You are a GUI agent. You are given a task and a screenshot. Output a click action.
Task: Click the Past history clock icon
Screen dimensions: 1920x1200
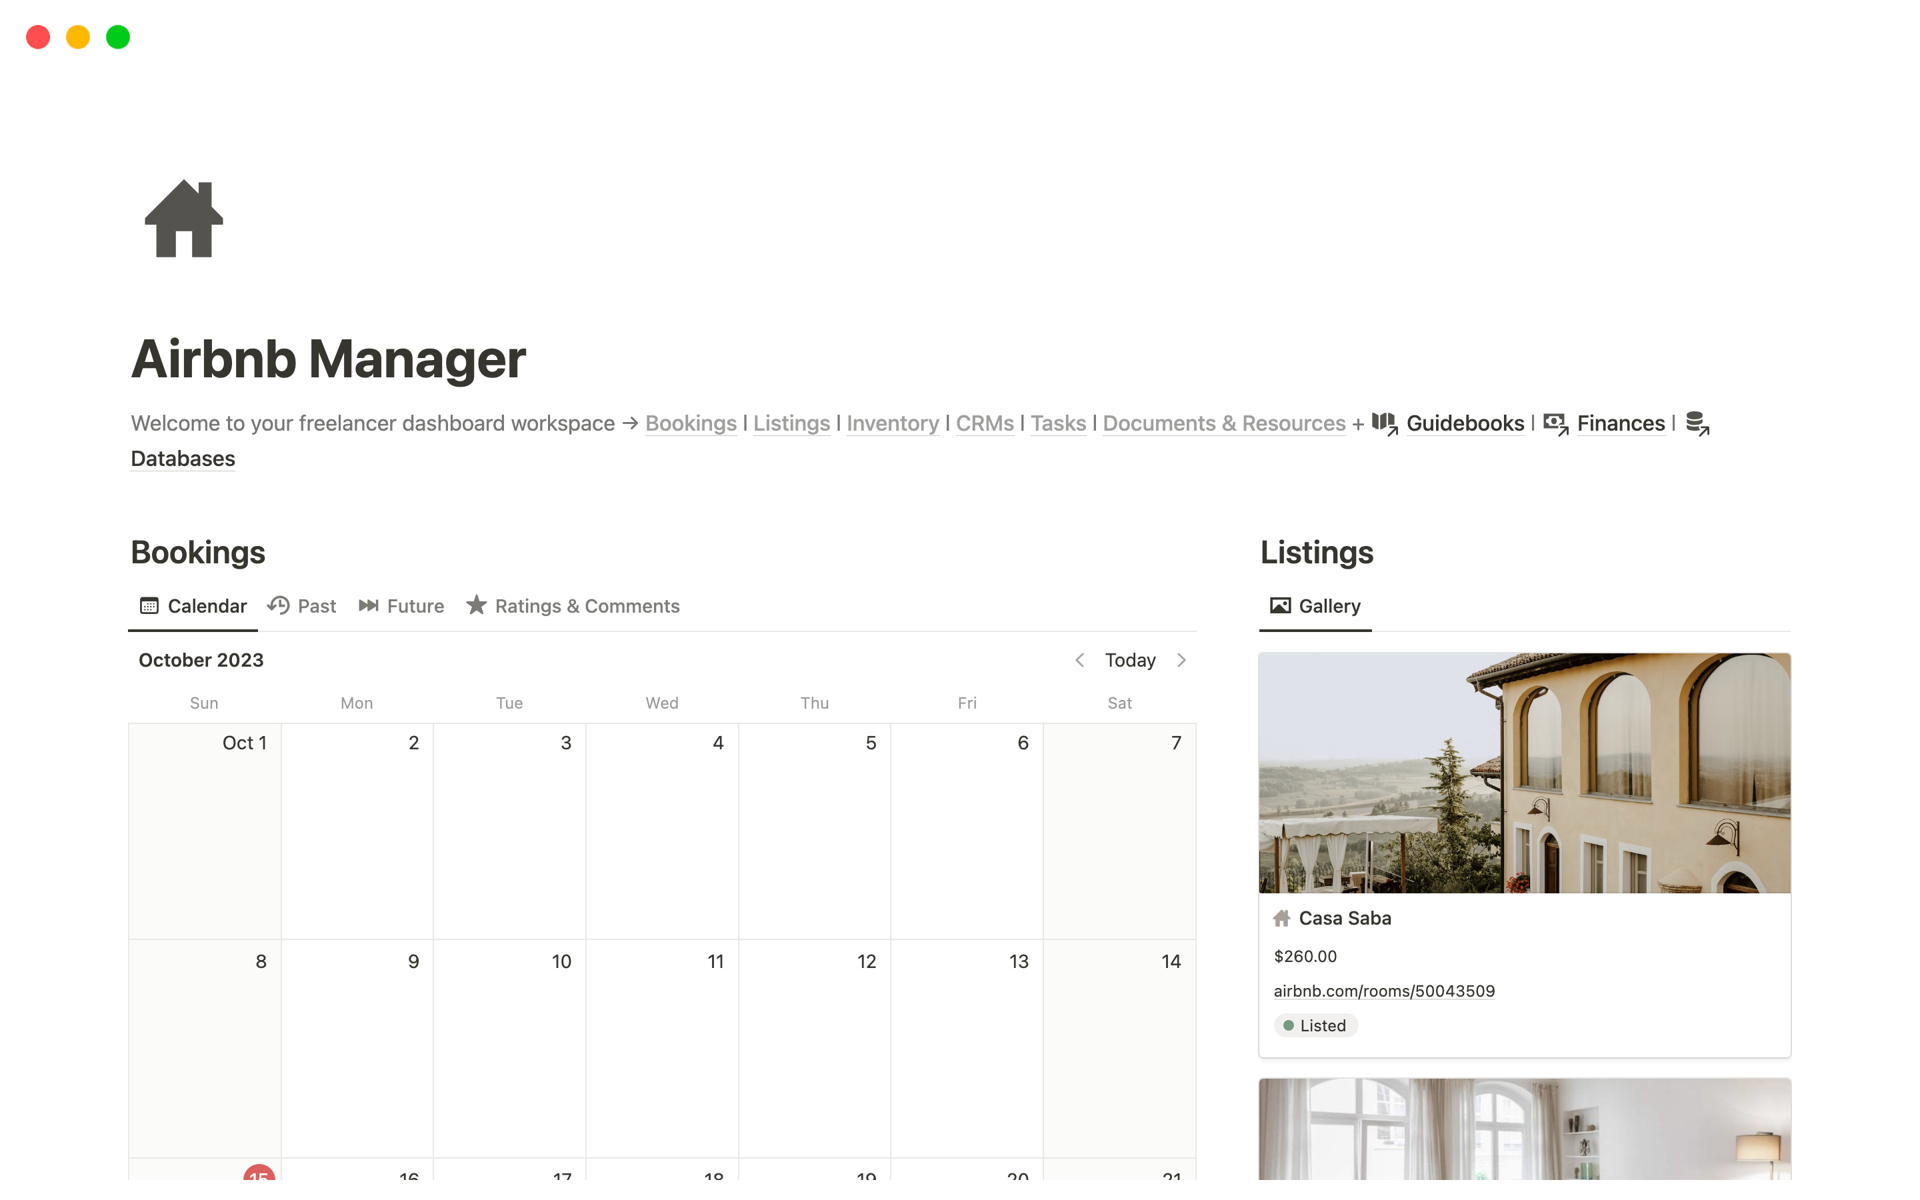[x=279, y=606]
